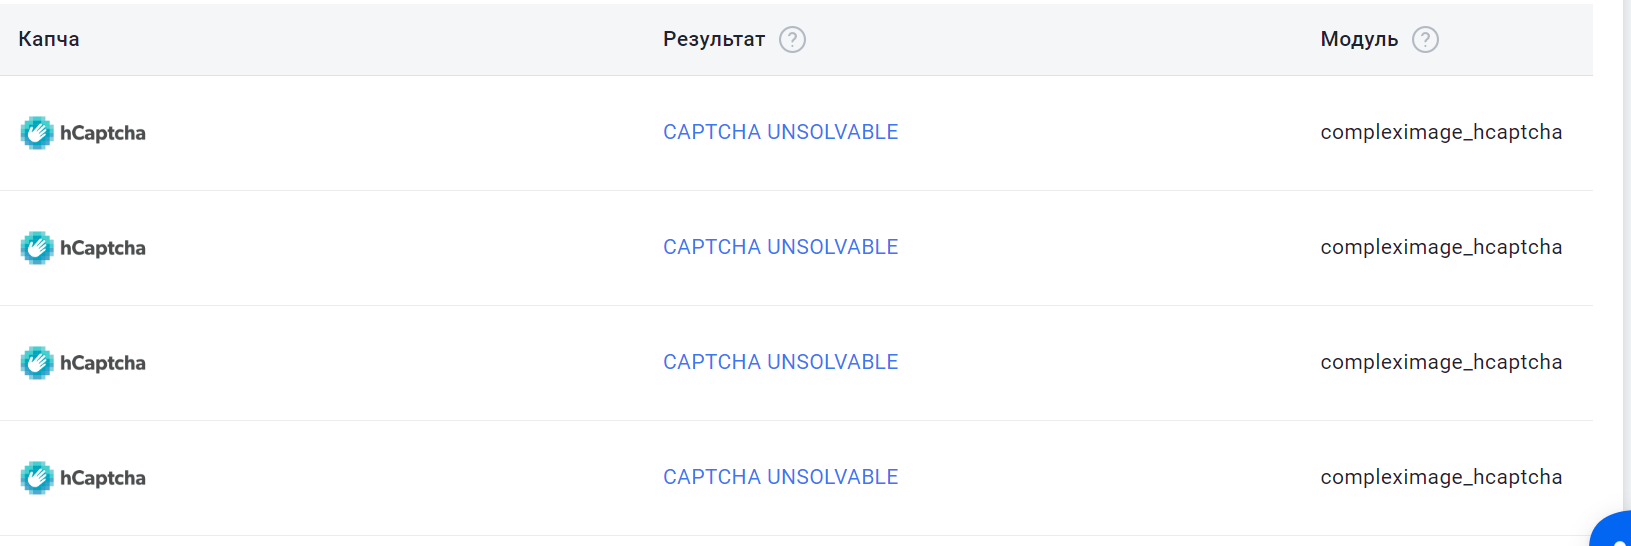Click the vertical scrollbar on right edge
The height and width of the screenshot is (546, 1631).
pyautogui.click(x=1626, y=250)
